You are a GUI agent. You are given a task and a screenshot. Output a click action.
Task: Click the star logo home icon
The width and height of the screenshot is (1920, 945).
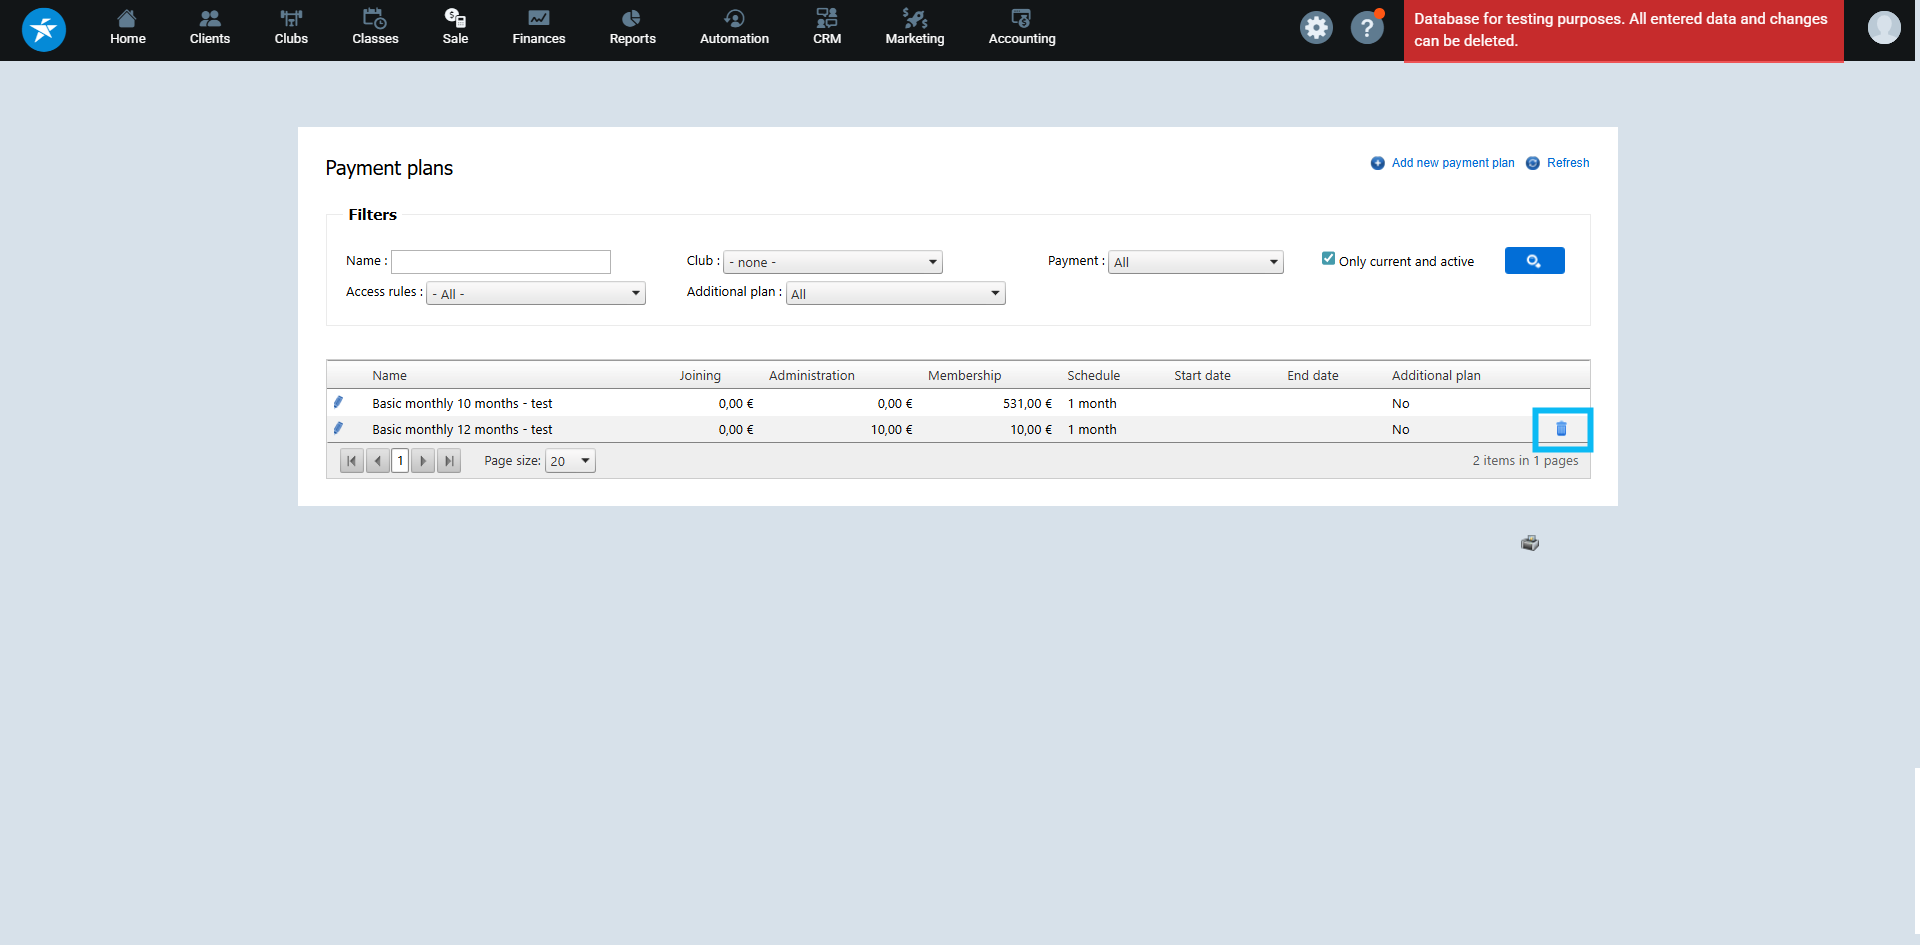click(x=44, y=30)
